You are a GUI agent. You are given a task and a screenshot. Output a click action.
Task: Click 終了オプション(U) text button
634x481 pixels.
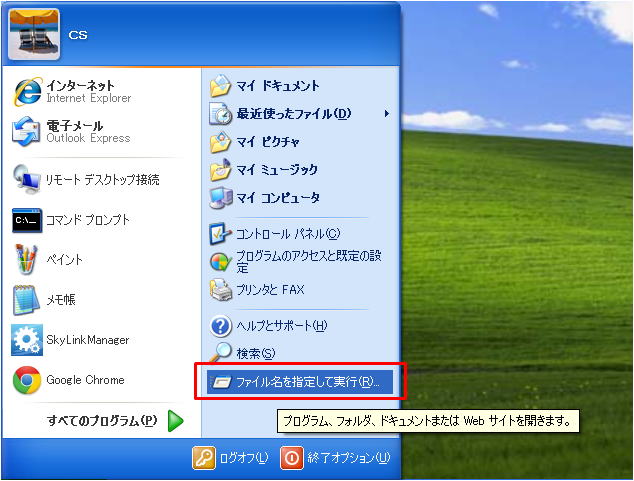pos(349,458)
